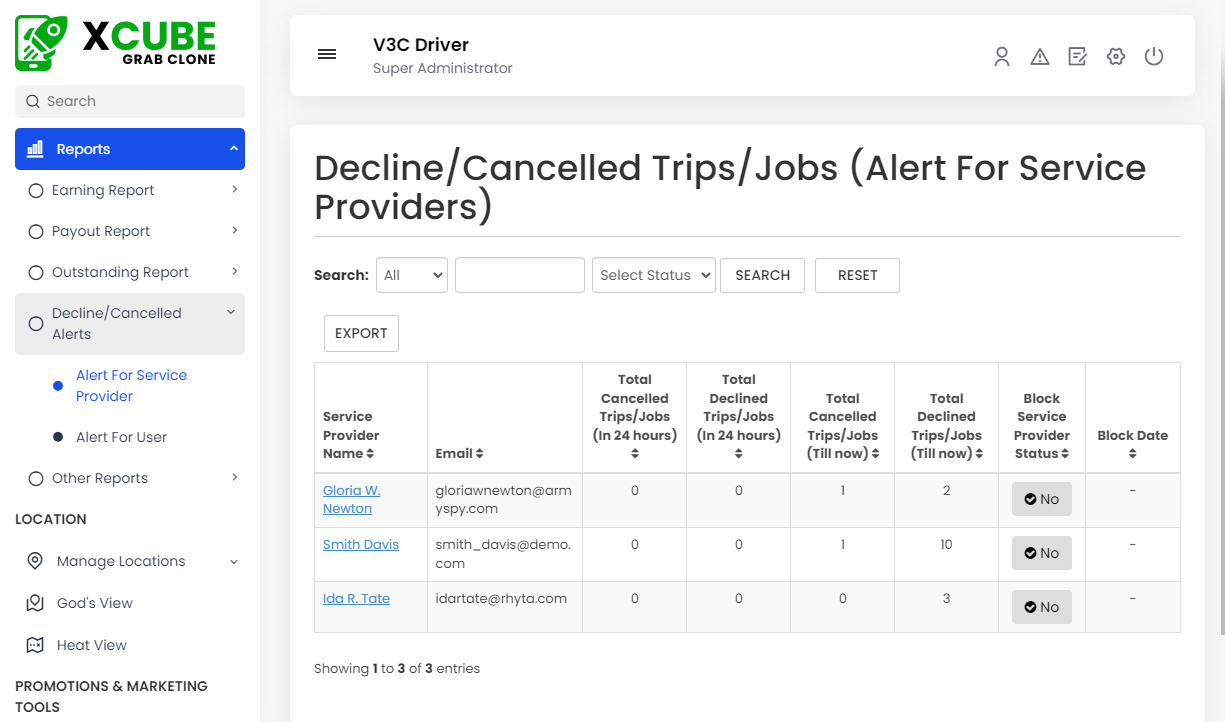Toggle the sidebar with the hamburger menu
1225x722 pixels.
(x=327, y=54)
